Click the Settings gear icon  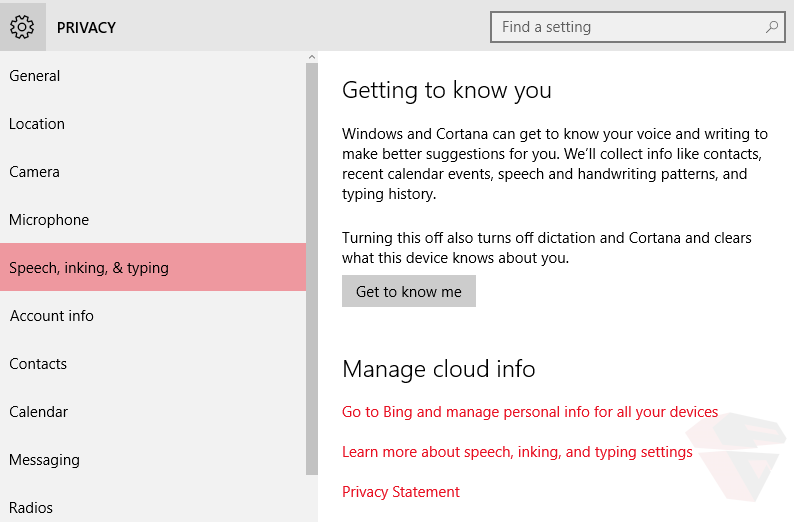22,27
